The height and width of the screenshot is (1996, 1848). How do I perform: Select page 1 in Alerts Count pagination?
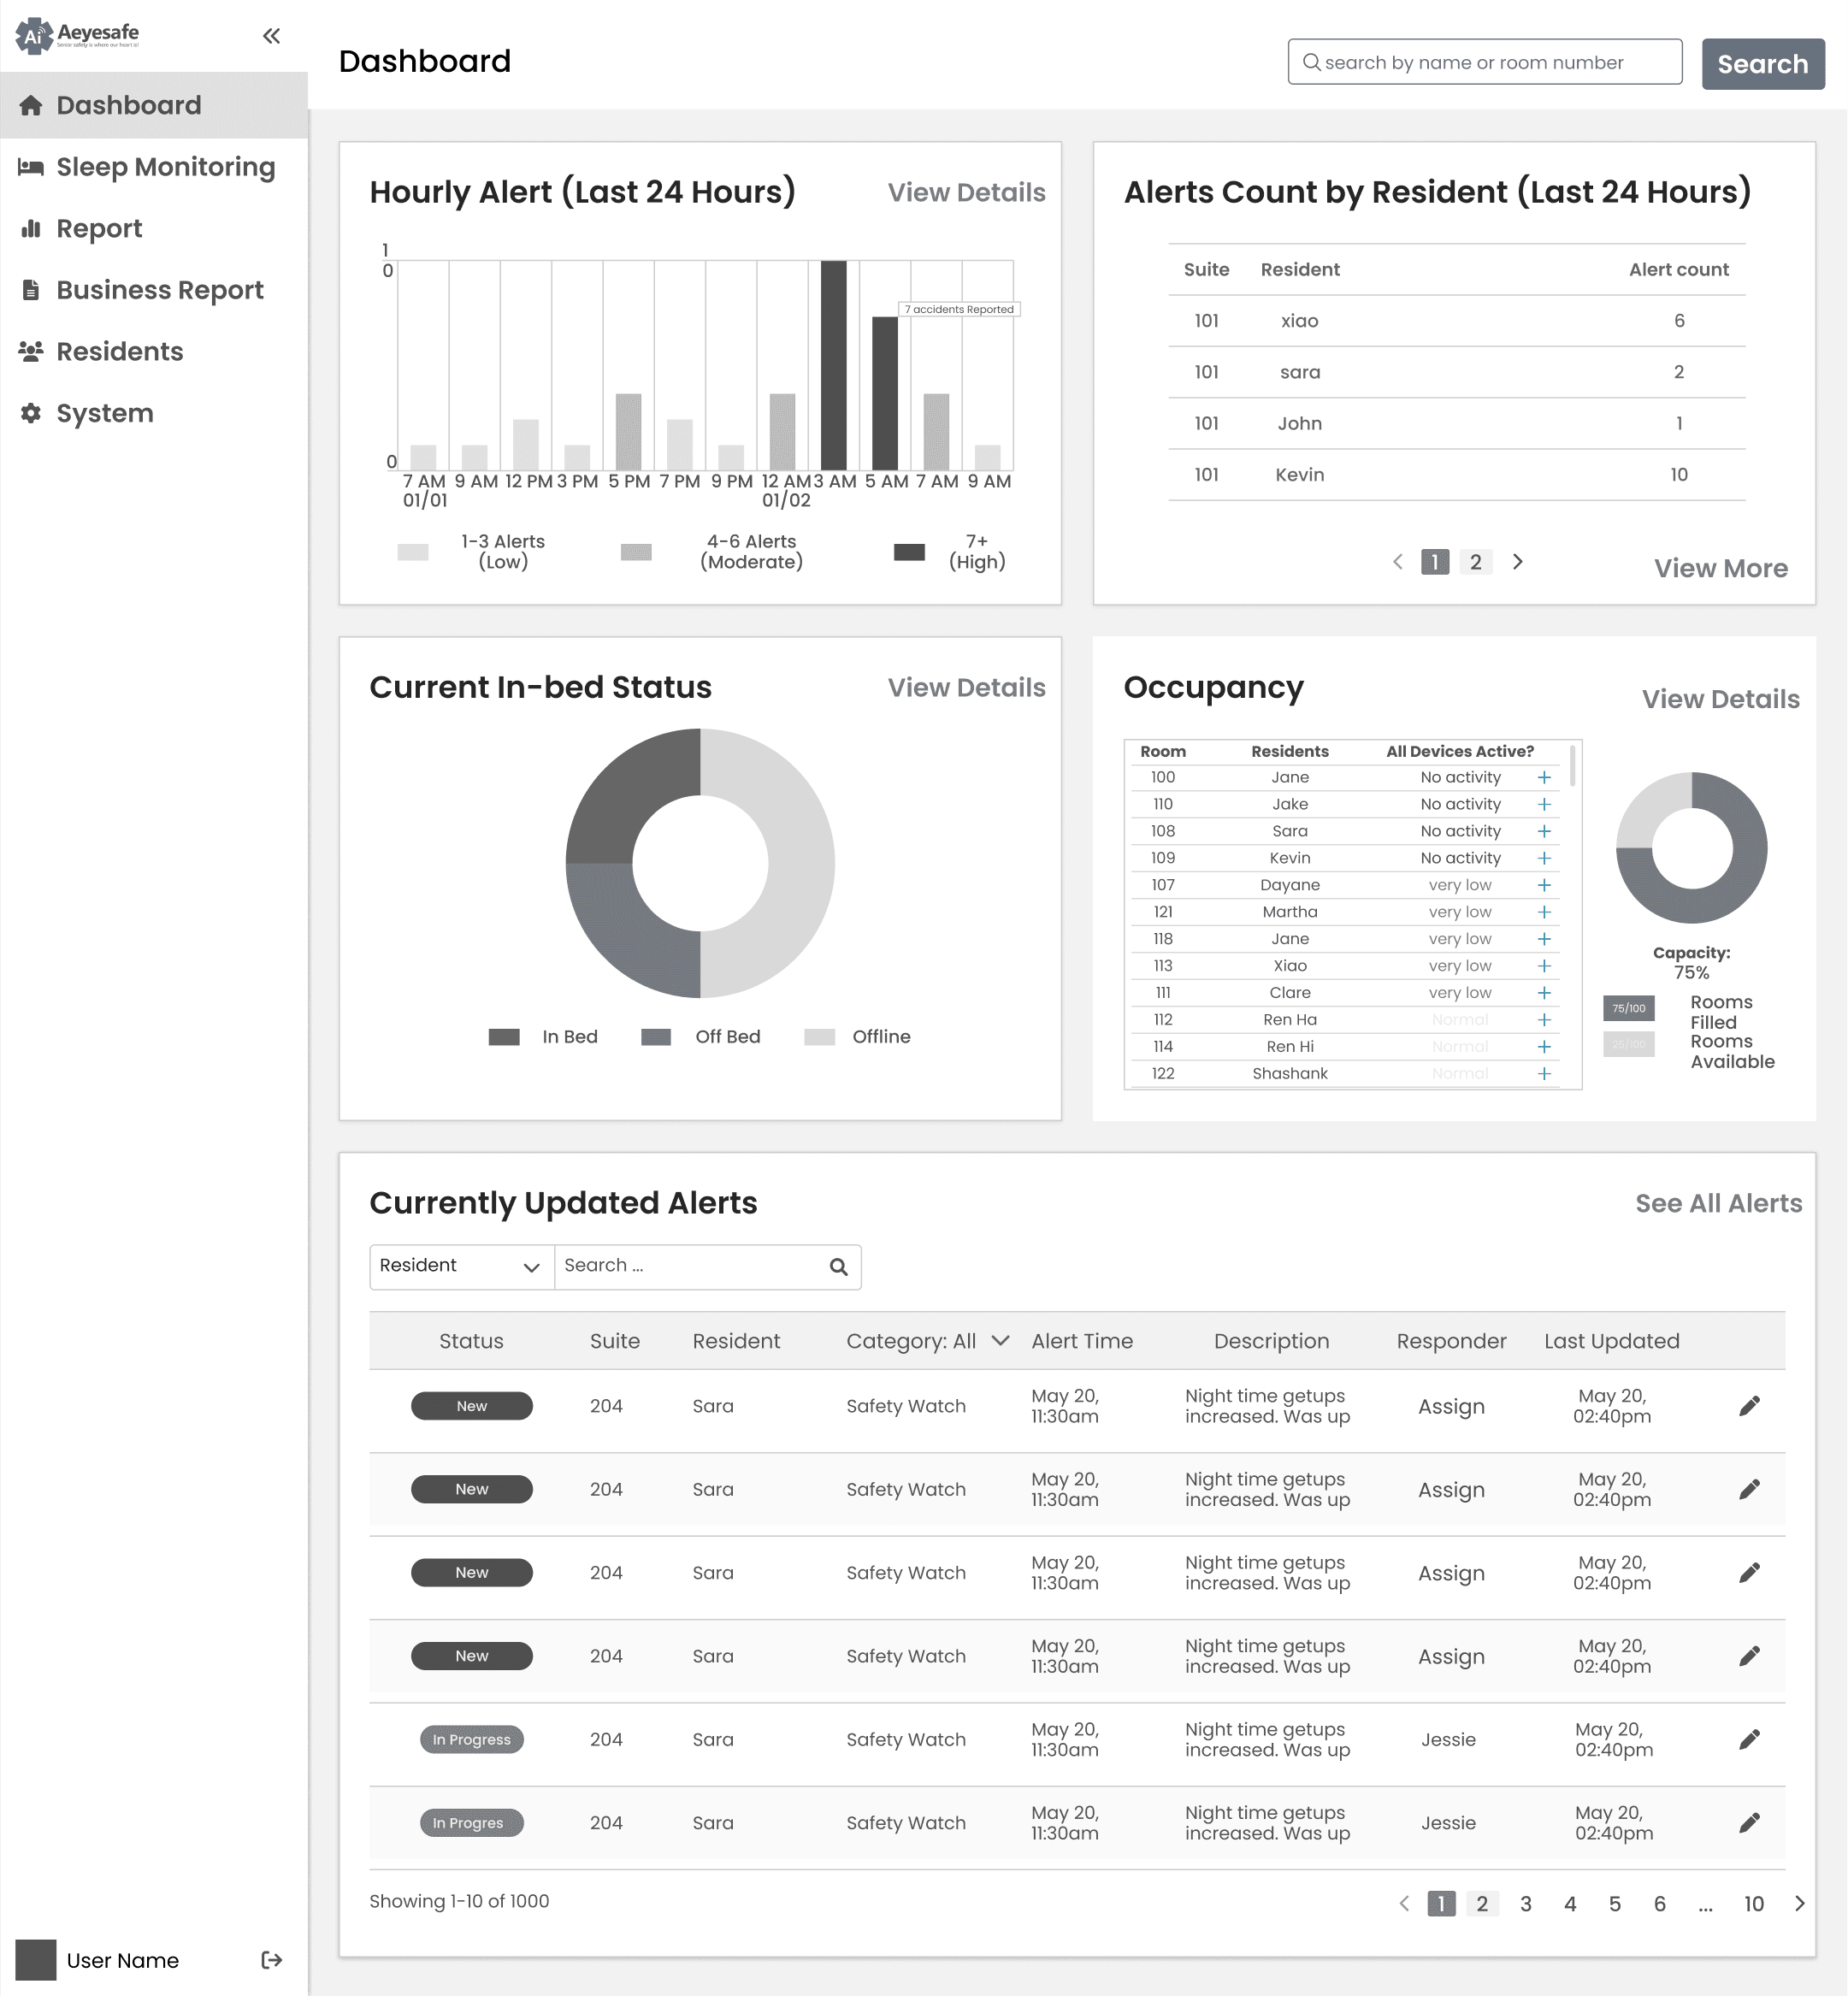point(1435,562)
